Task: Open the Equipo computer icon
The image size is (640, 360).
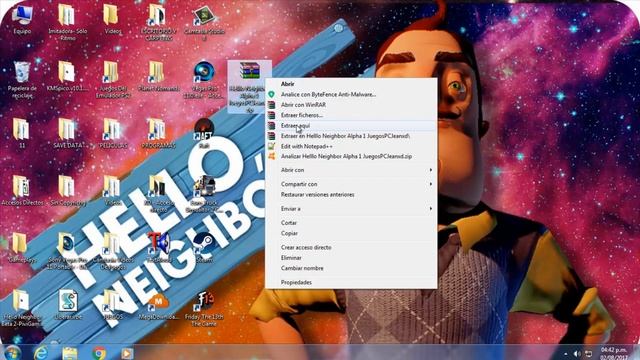Action: (22, 18)
